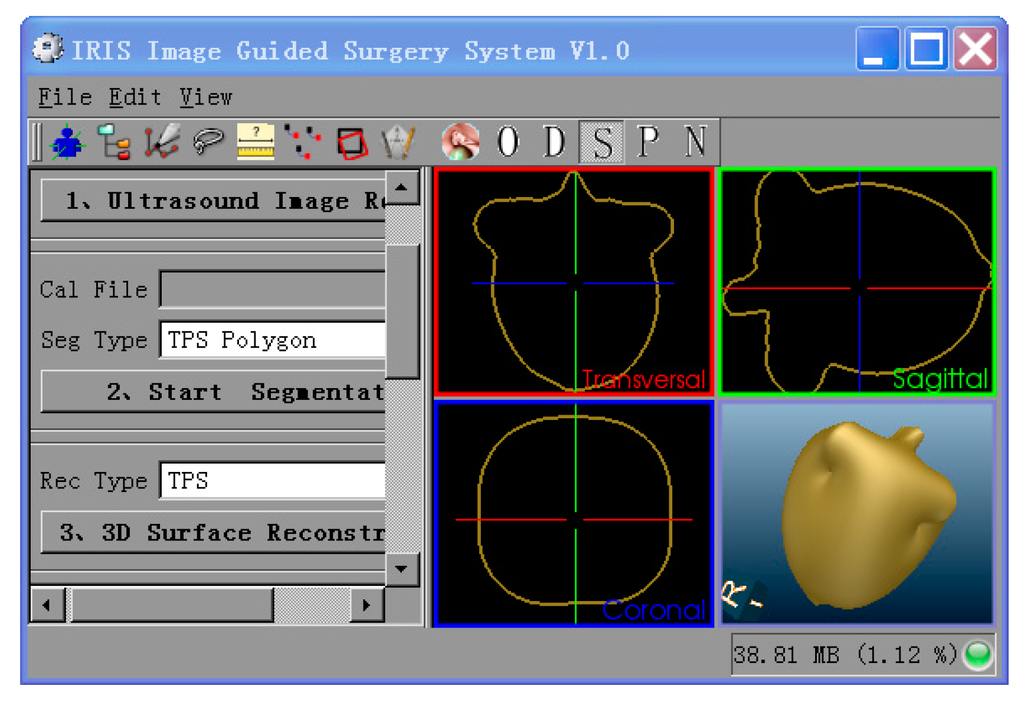Toggle the O mode toolbar button
Viewport: 1024px width, 702px height.
(x=508, y=143)
